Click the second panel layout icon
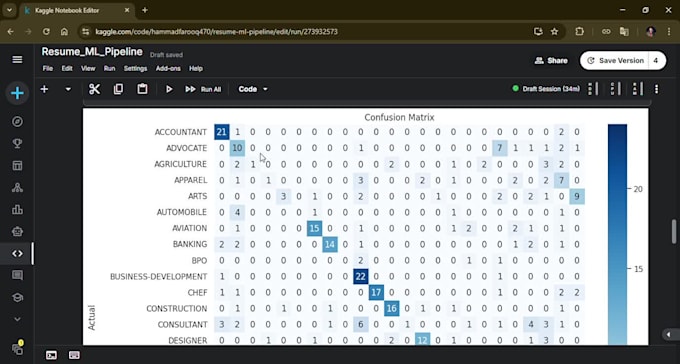 (x=615, y=89)
